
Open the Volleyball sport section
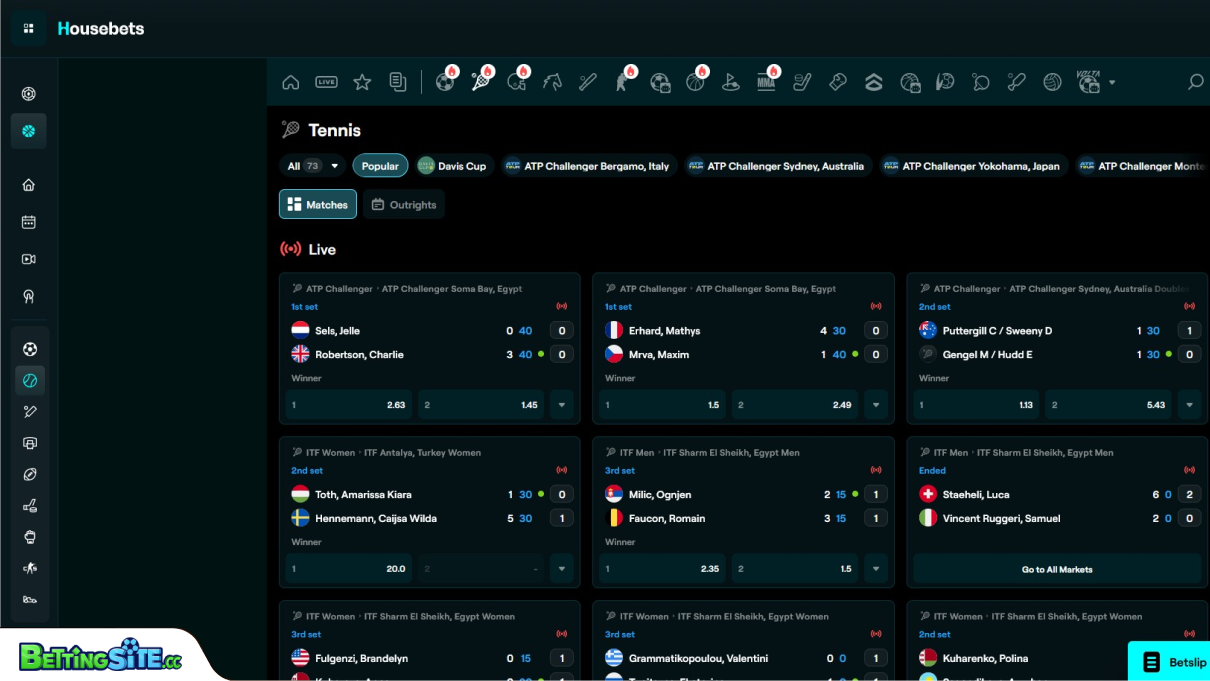click(x=1051, y=82)
